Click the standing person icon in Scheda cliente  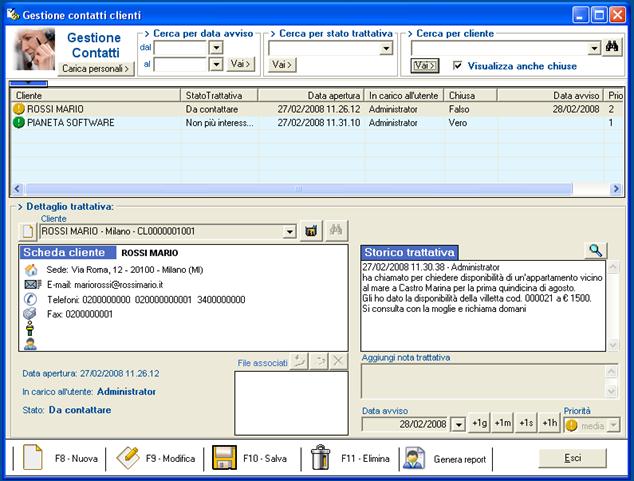point(30,329)
